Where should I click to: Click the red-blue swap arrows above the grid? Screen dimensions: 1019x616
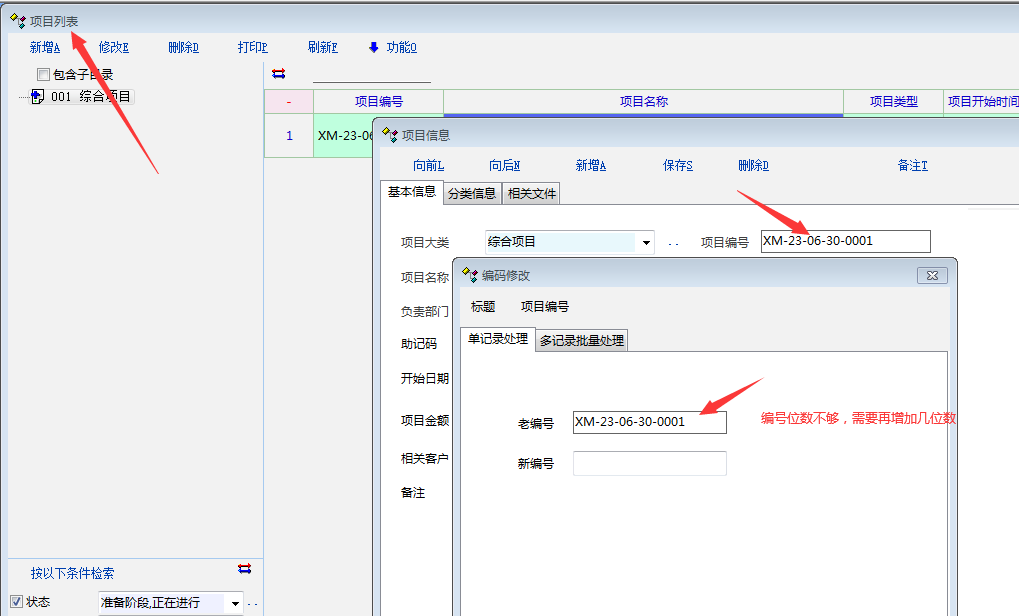[x=279, y=73]
